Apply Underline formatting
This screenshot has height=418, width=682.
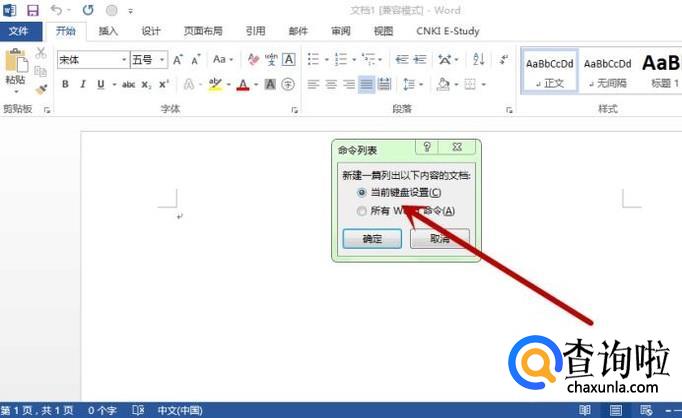pos(101,84)
